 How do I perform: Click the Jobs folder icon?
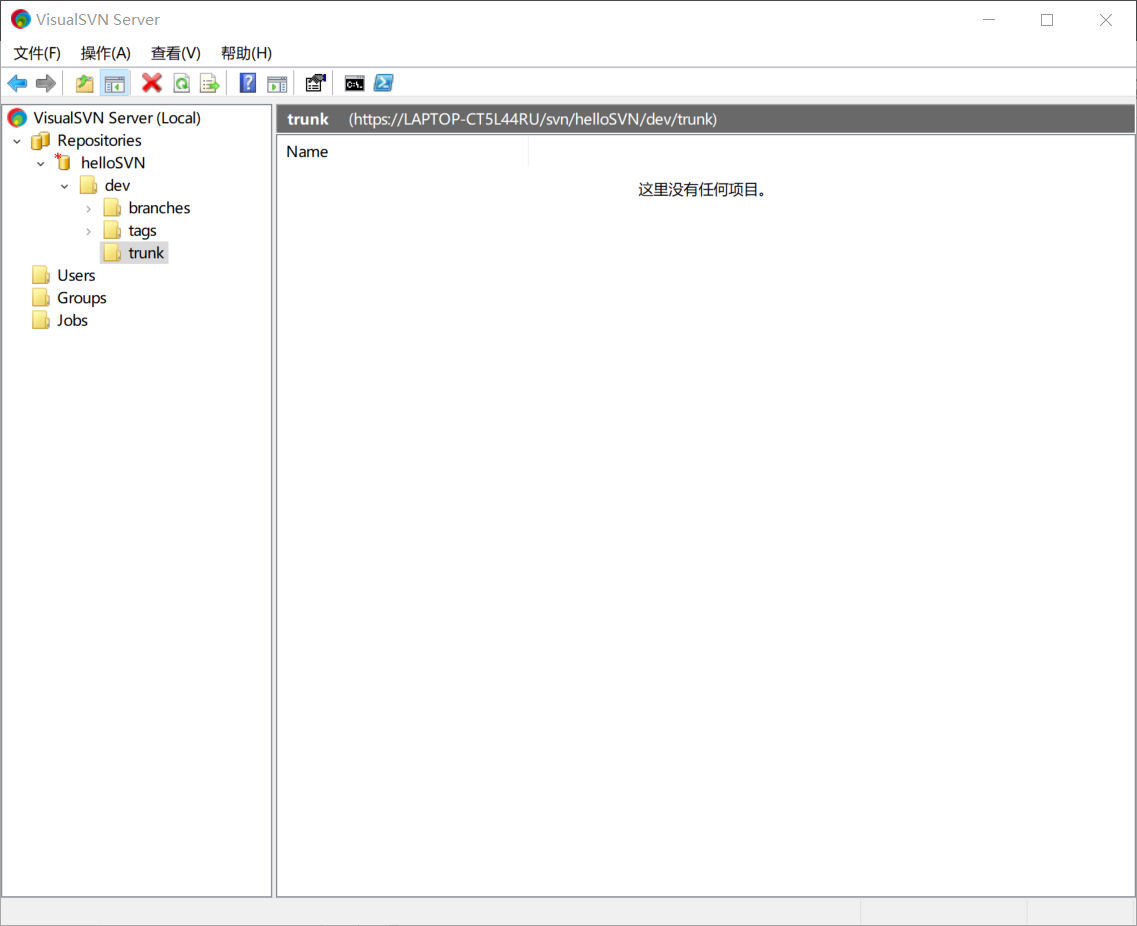tap(41, 320)
